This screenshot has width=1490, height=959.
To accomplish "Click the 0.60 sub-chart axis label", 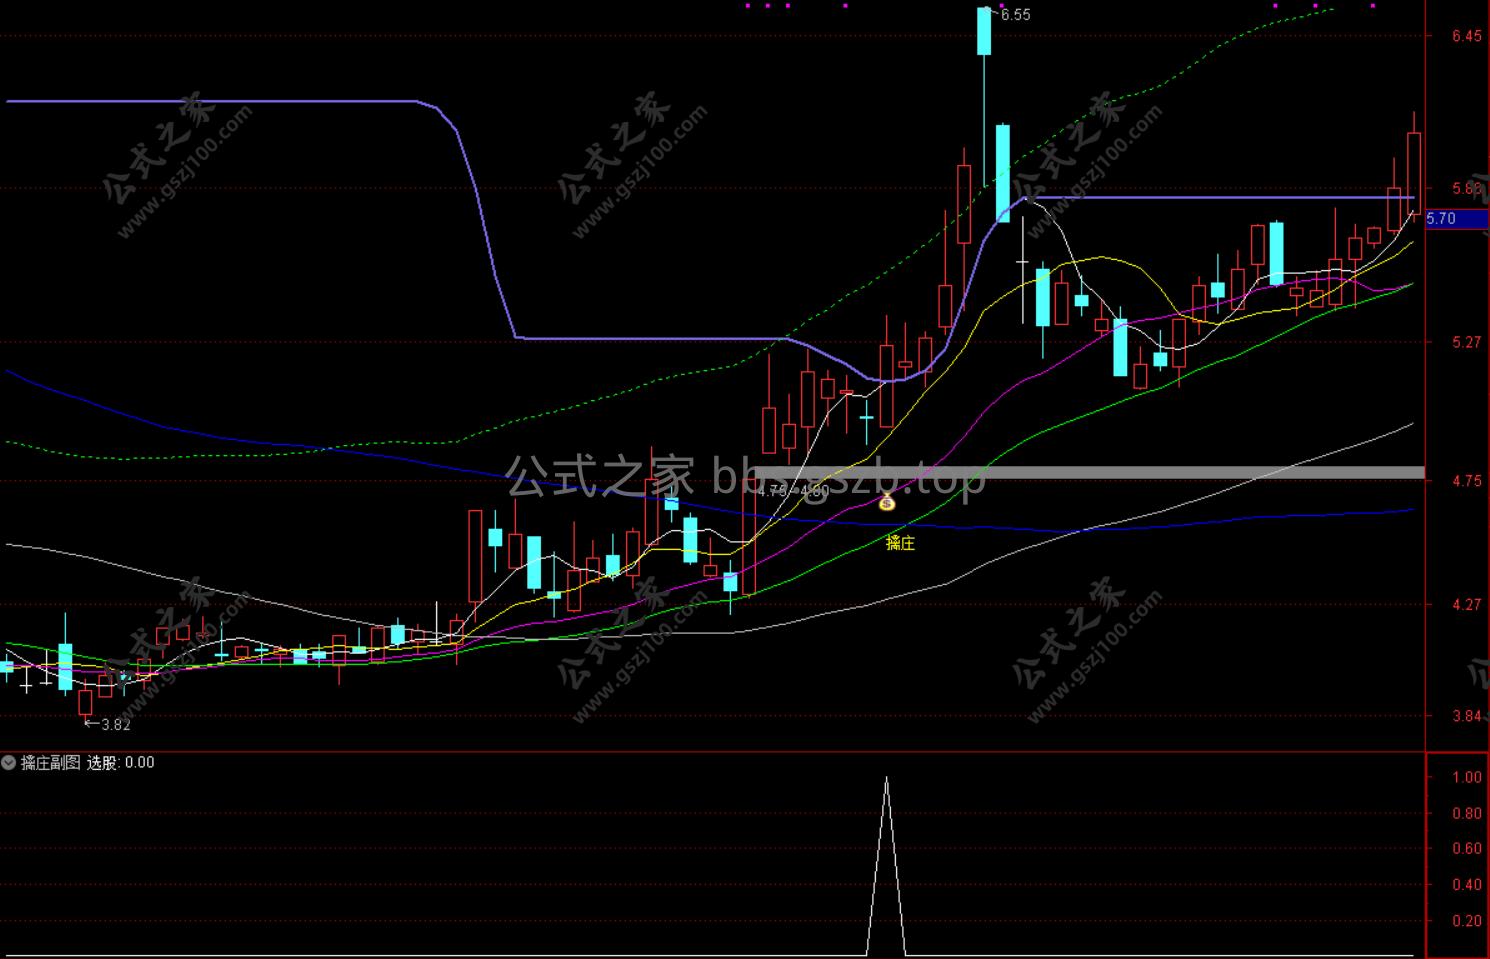I will click(1467, 849).
